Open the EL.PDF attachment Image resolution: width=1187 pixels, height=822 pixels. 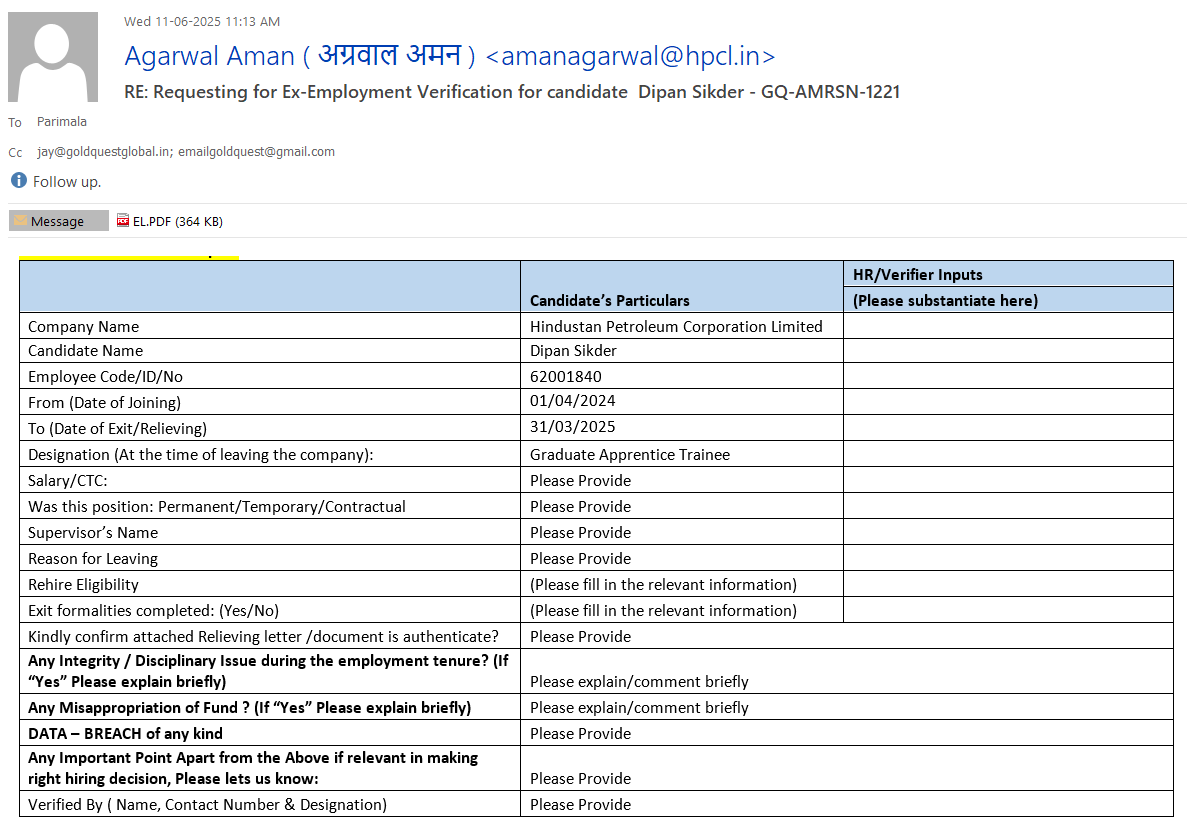pos(177,221)
